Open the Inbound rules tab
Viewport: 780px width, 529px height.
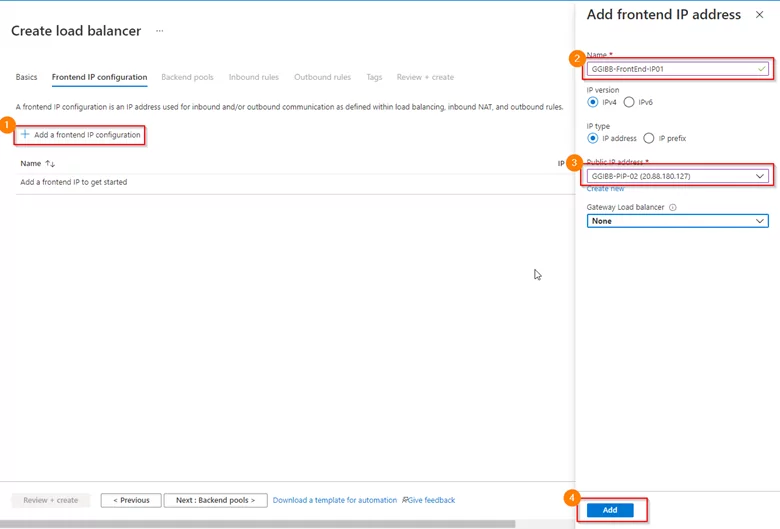pos(254,77)
